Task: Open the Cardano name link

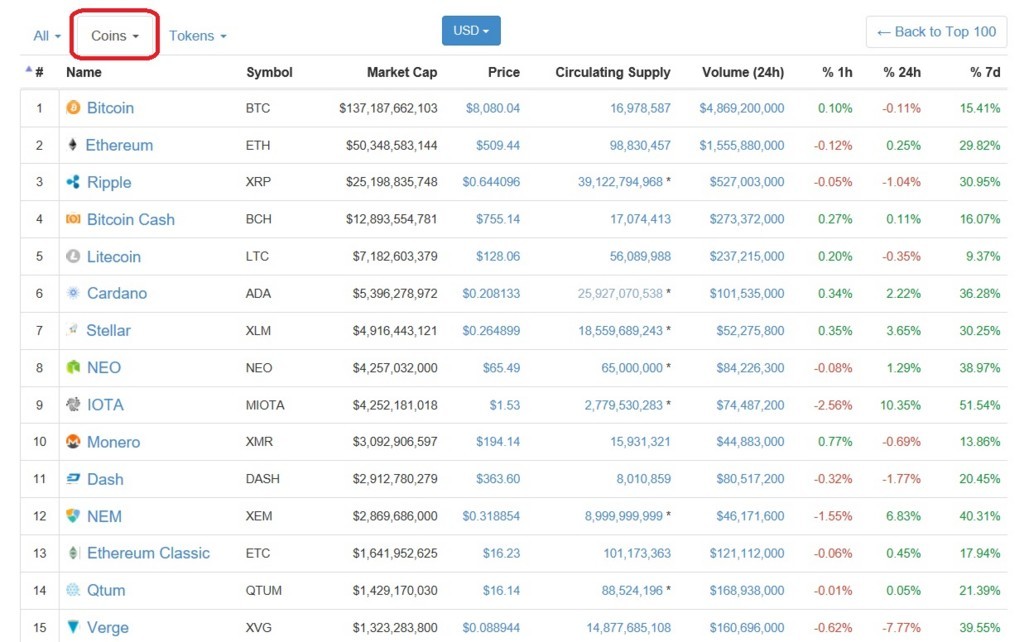Action: coord(117,293)
